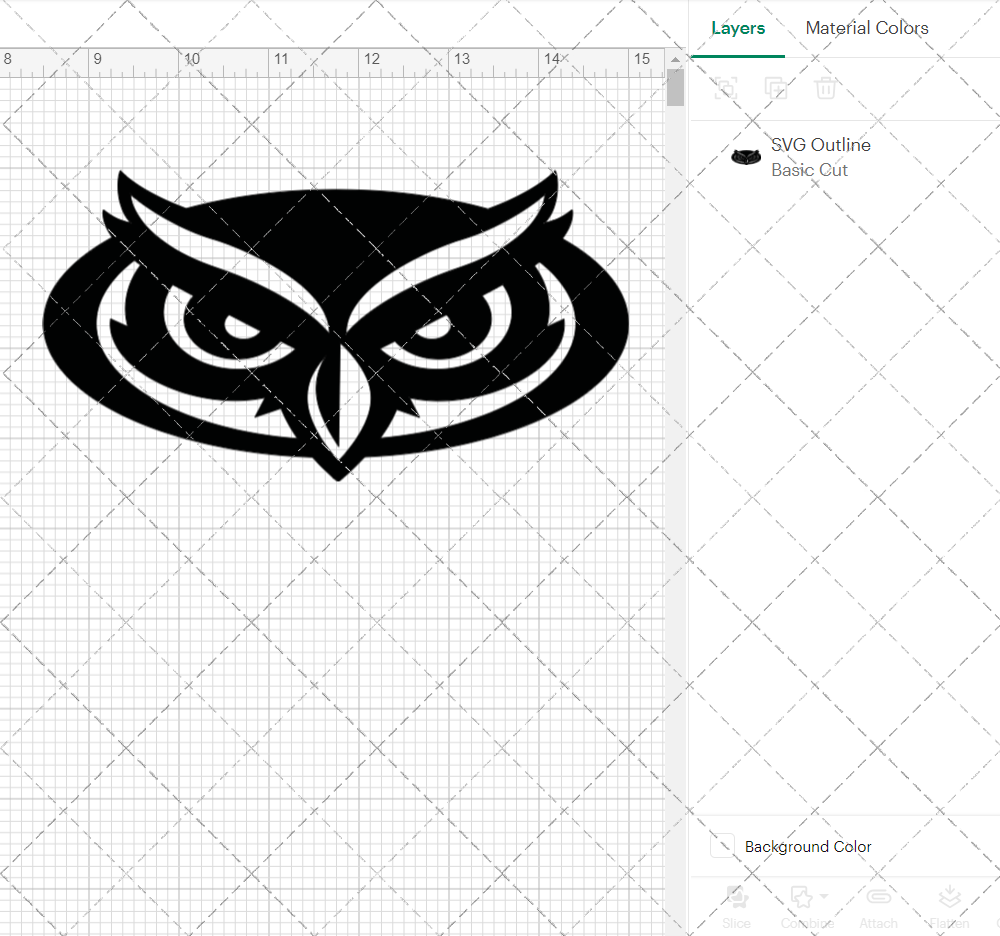Open the Material Colors tab
This screenshot has width=1000, height=936.
[867, 28]
